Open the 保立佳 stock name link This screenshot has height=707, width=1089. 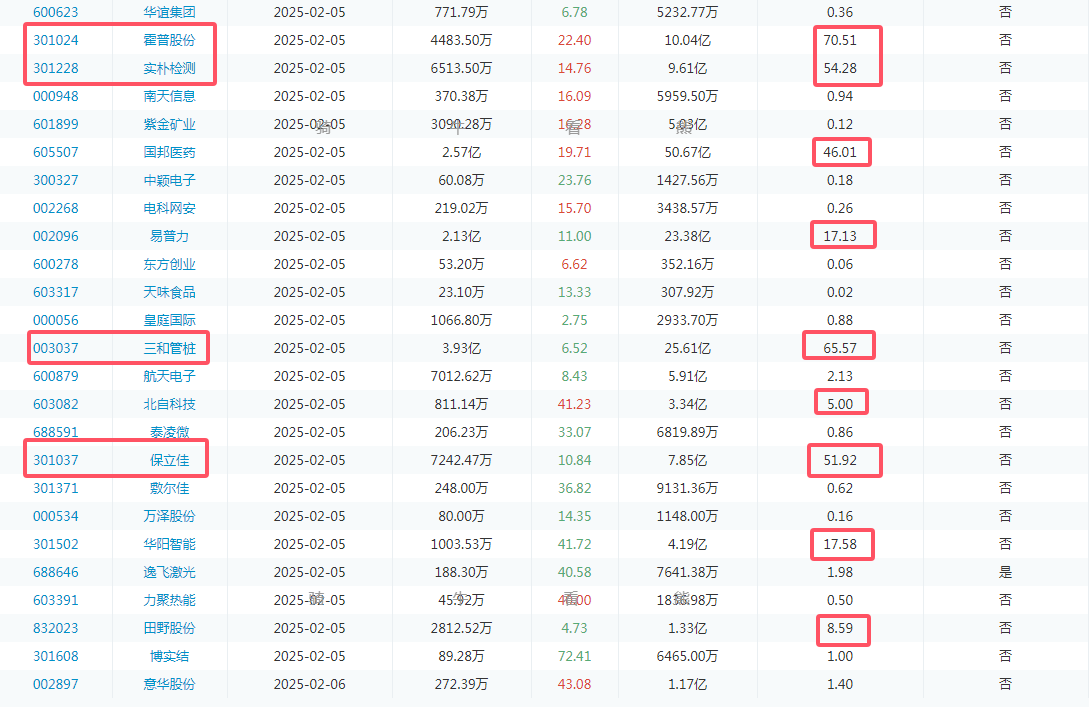pyautogui.click(x=169, y=460)
